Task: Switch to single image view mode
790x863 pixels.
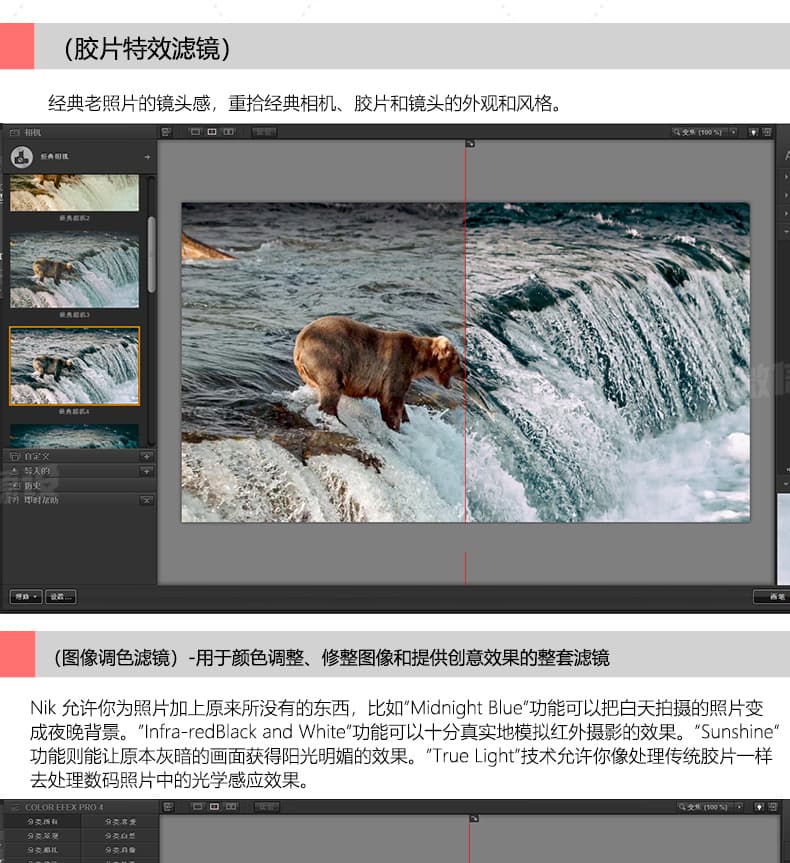Action: point(196,132)
